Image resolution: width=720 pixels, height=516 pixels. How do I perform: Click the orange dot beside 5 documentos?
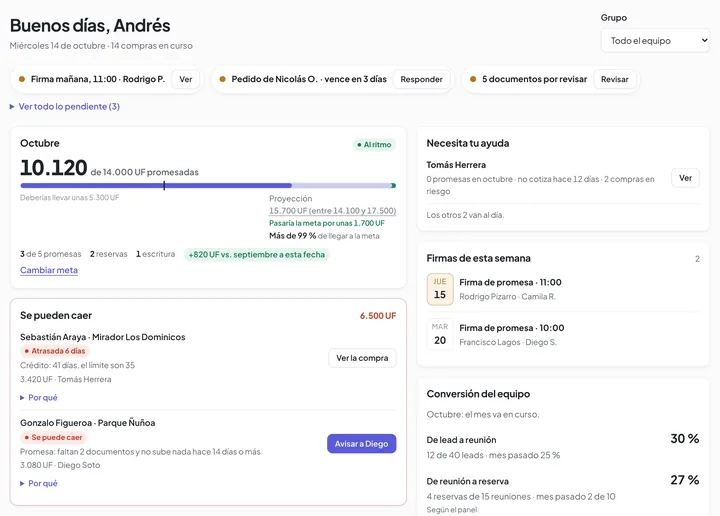point(473,79)
